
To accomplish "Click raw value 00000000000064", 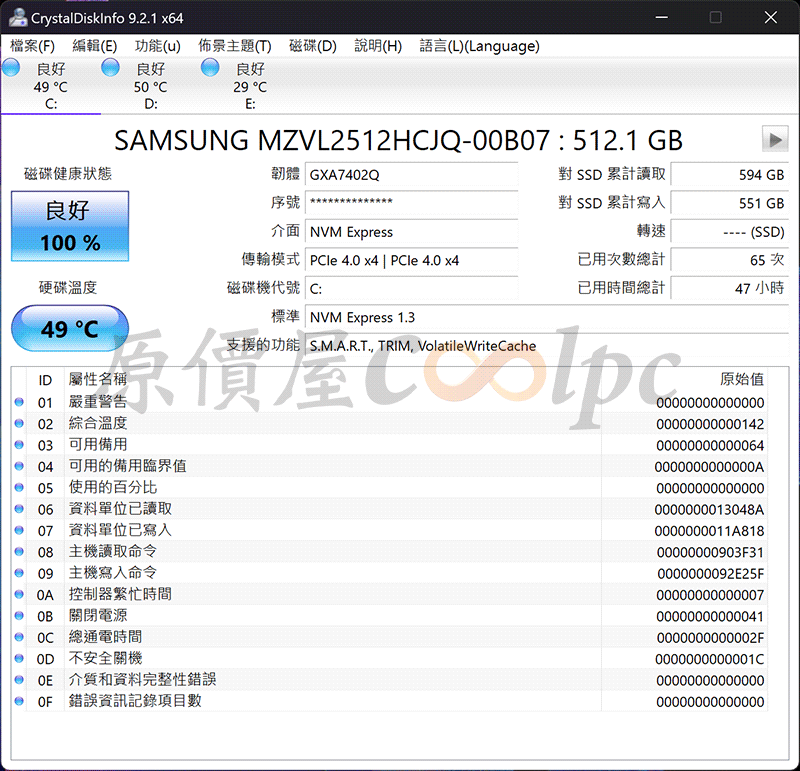I will point(710,445).
